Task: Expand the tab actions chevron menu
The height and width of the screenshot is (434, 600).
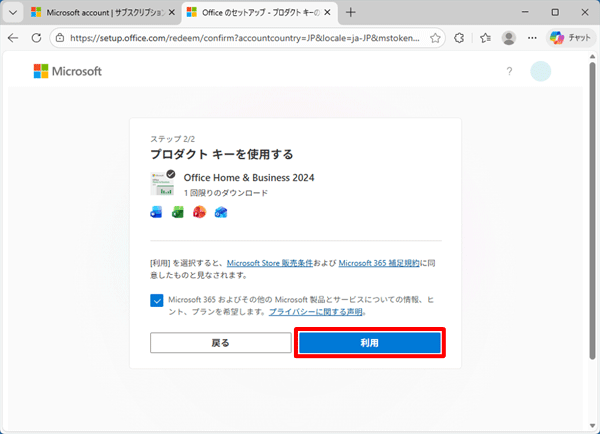Action: coord(13,12)
